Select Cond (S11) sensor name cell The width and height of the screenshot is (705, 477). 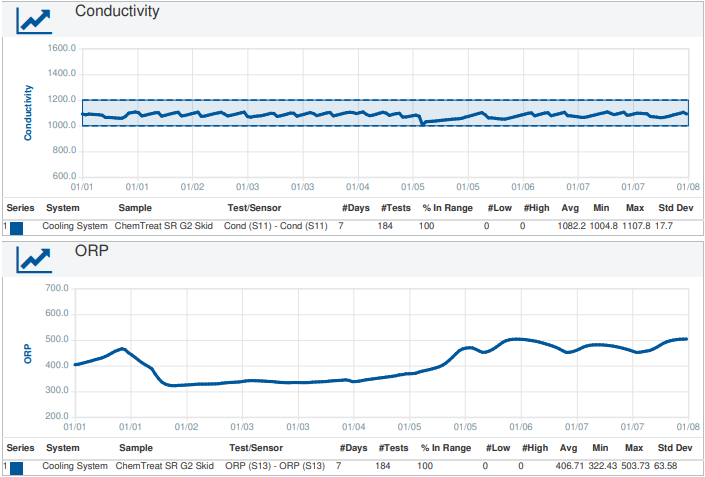[x=275, y=226]
